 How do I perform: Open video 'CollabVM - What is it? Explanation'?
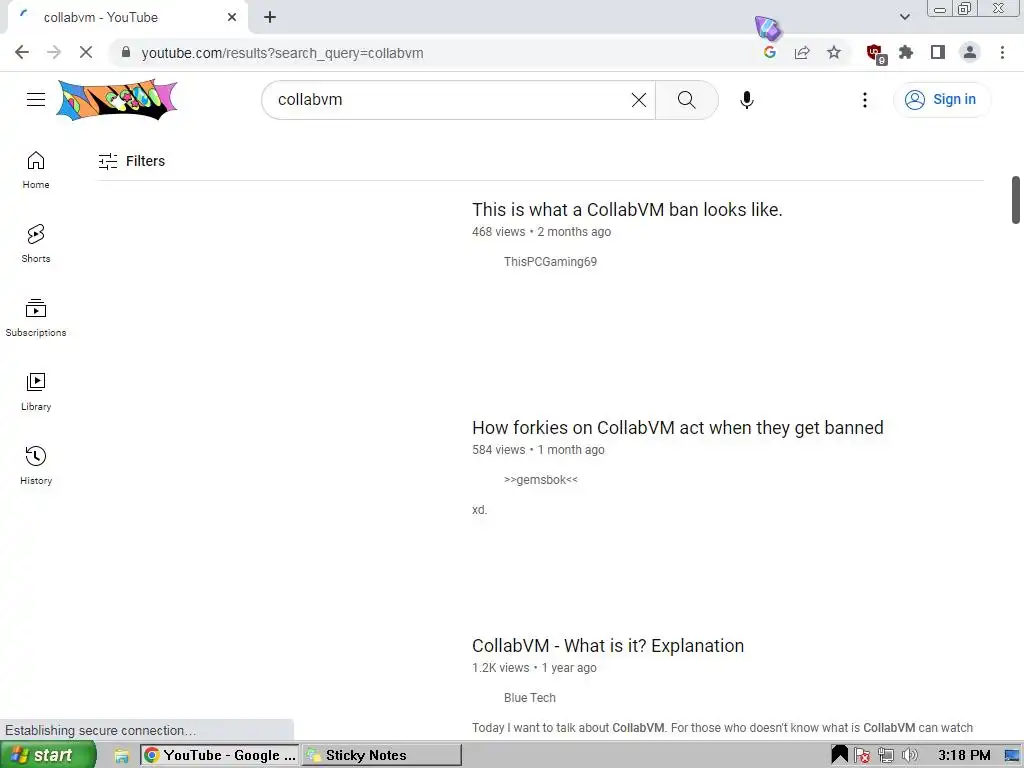click(608, 646)
